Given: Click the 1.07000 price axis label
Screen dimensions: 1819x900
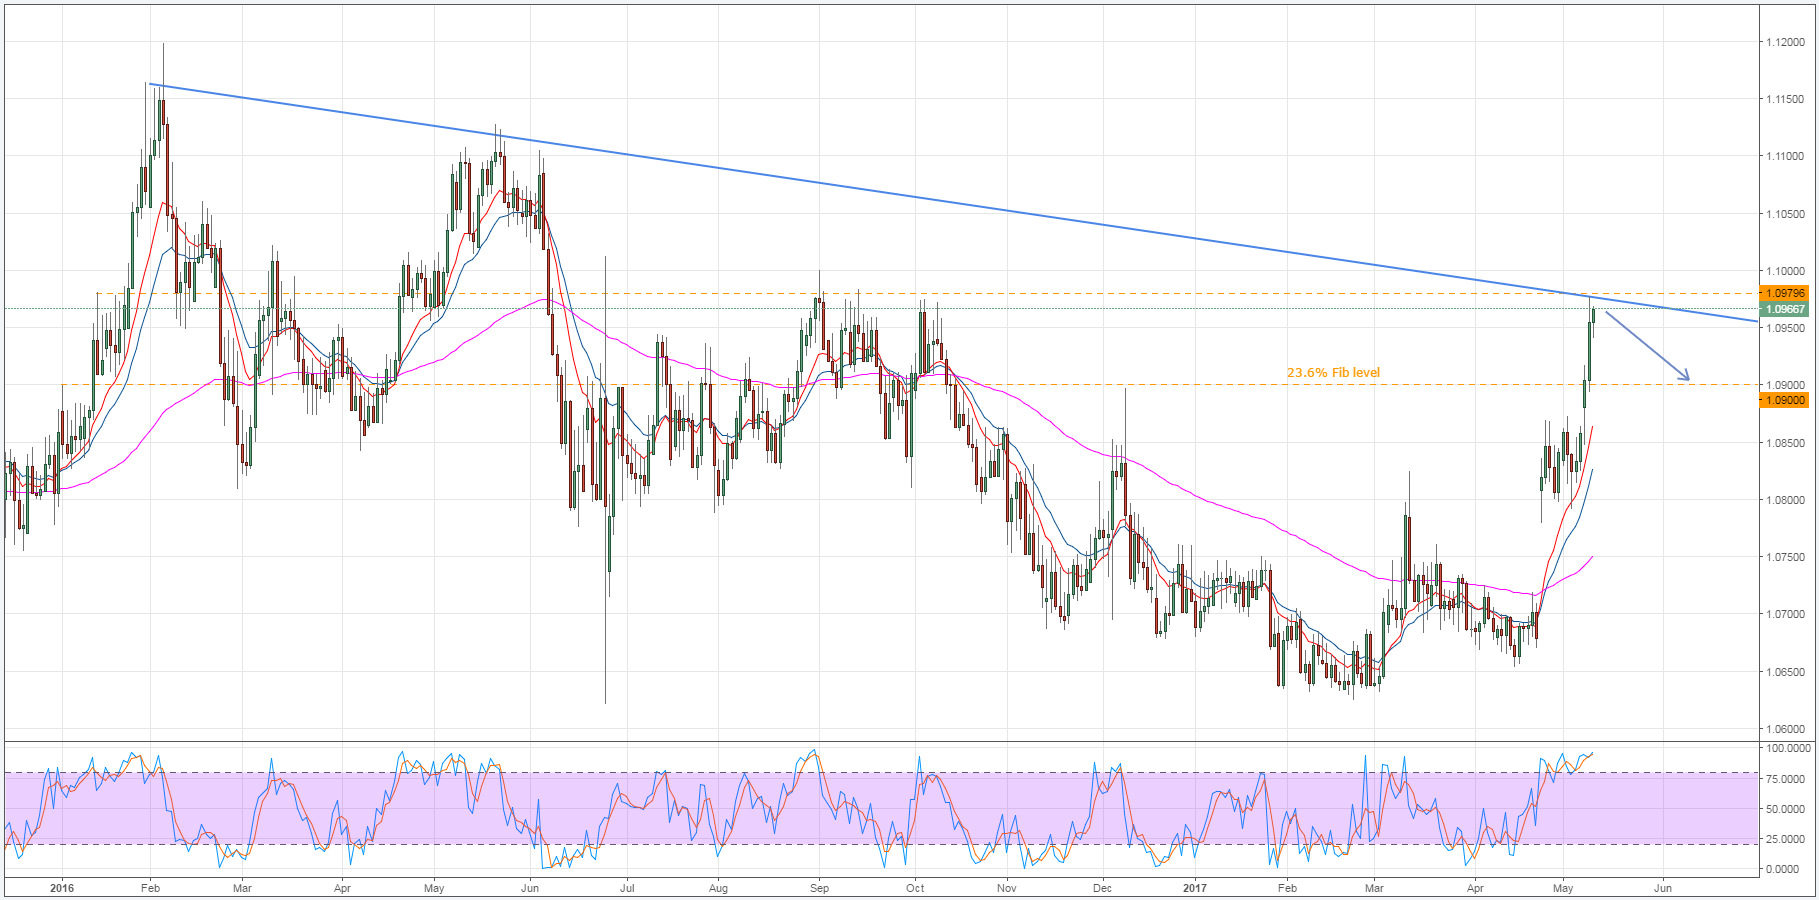Looking at the screenshot, I should [1786, 614].
